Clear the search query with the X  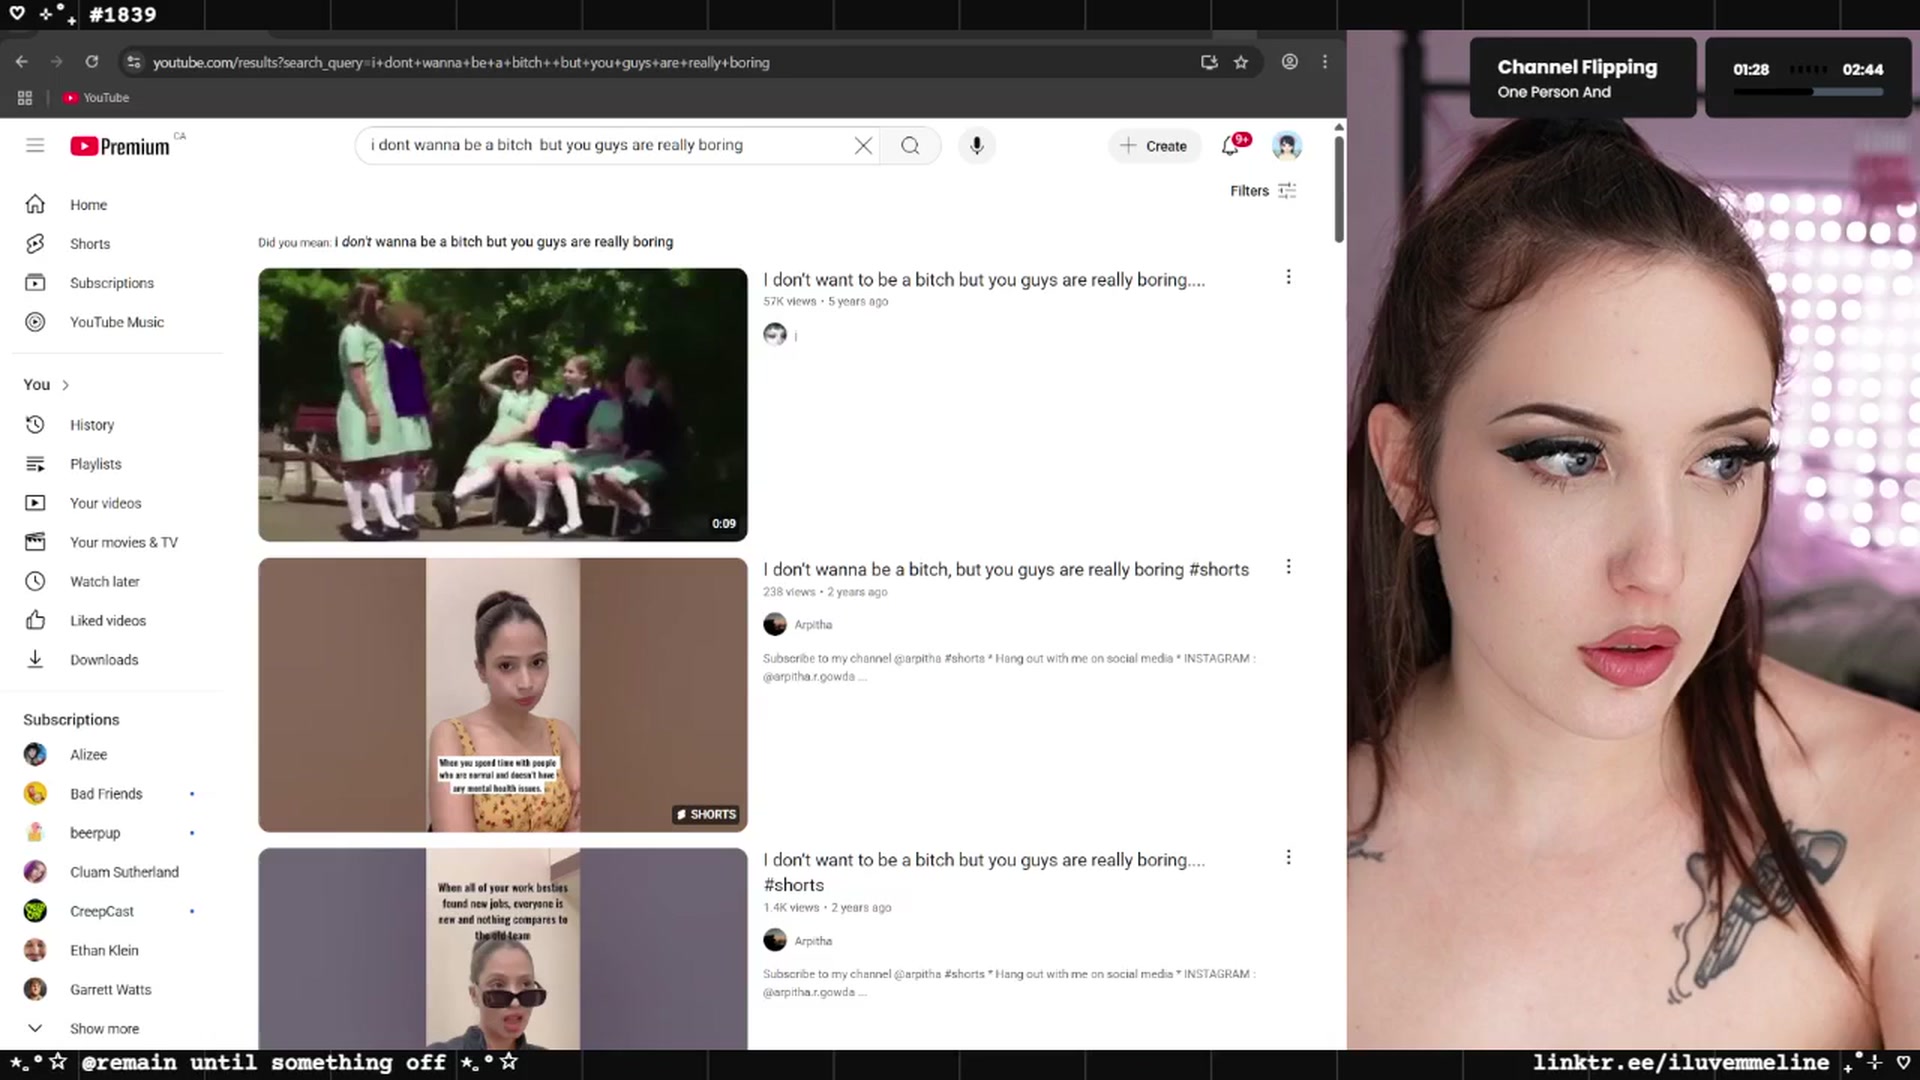click(863, 146)
